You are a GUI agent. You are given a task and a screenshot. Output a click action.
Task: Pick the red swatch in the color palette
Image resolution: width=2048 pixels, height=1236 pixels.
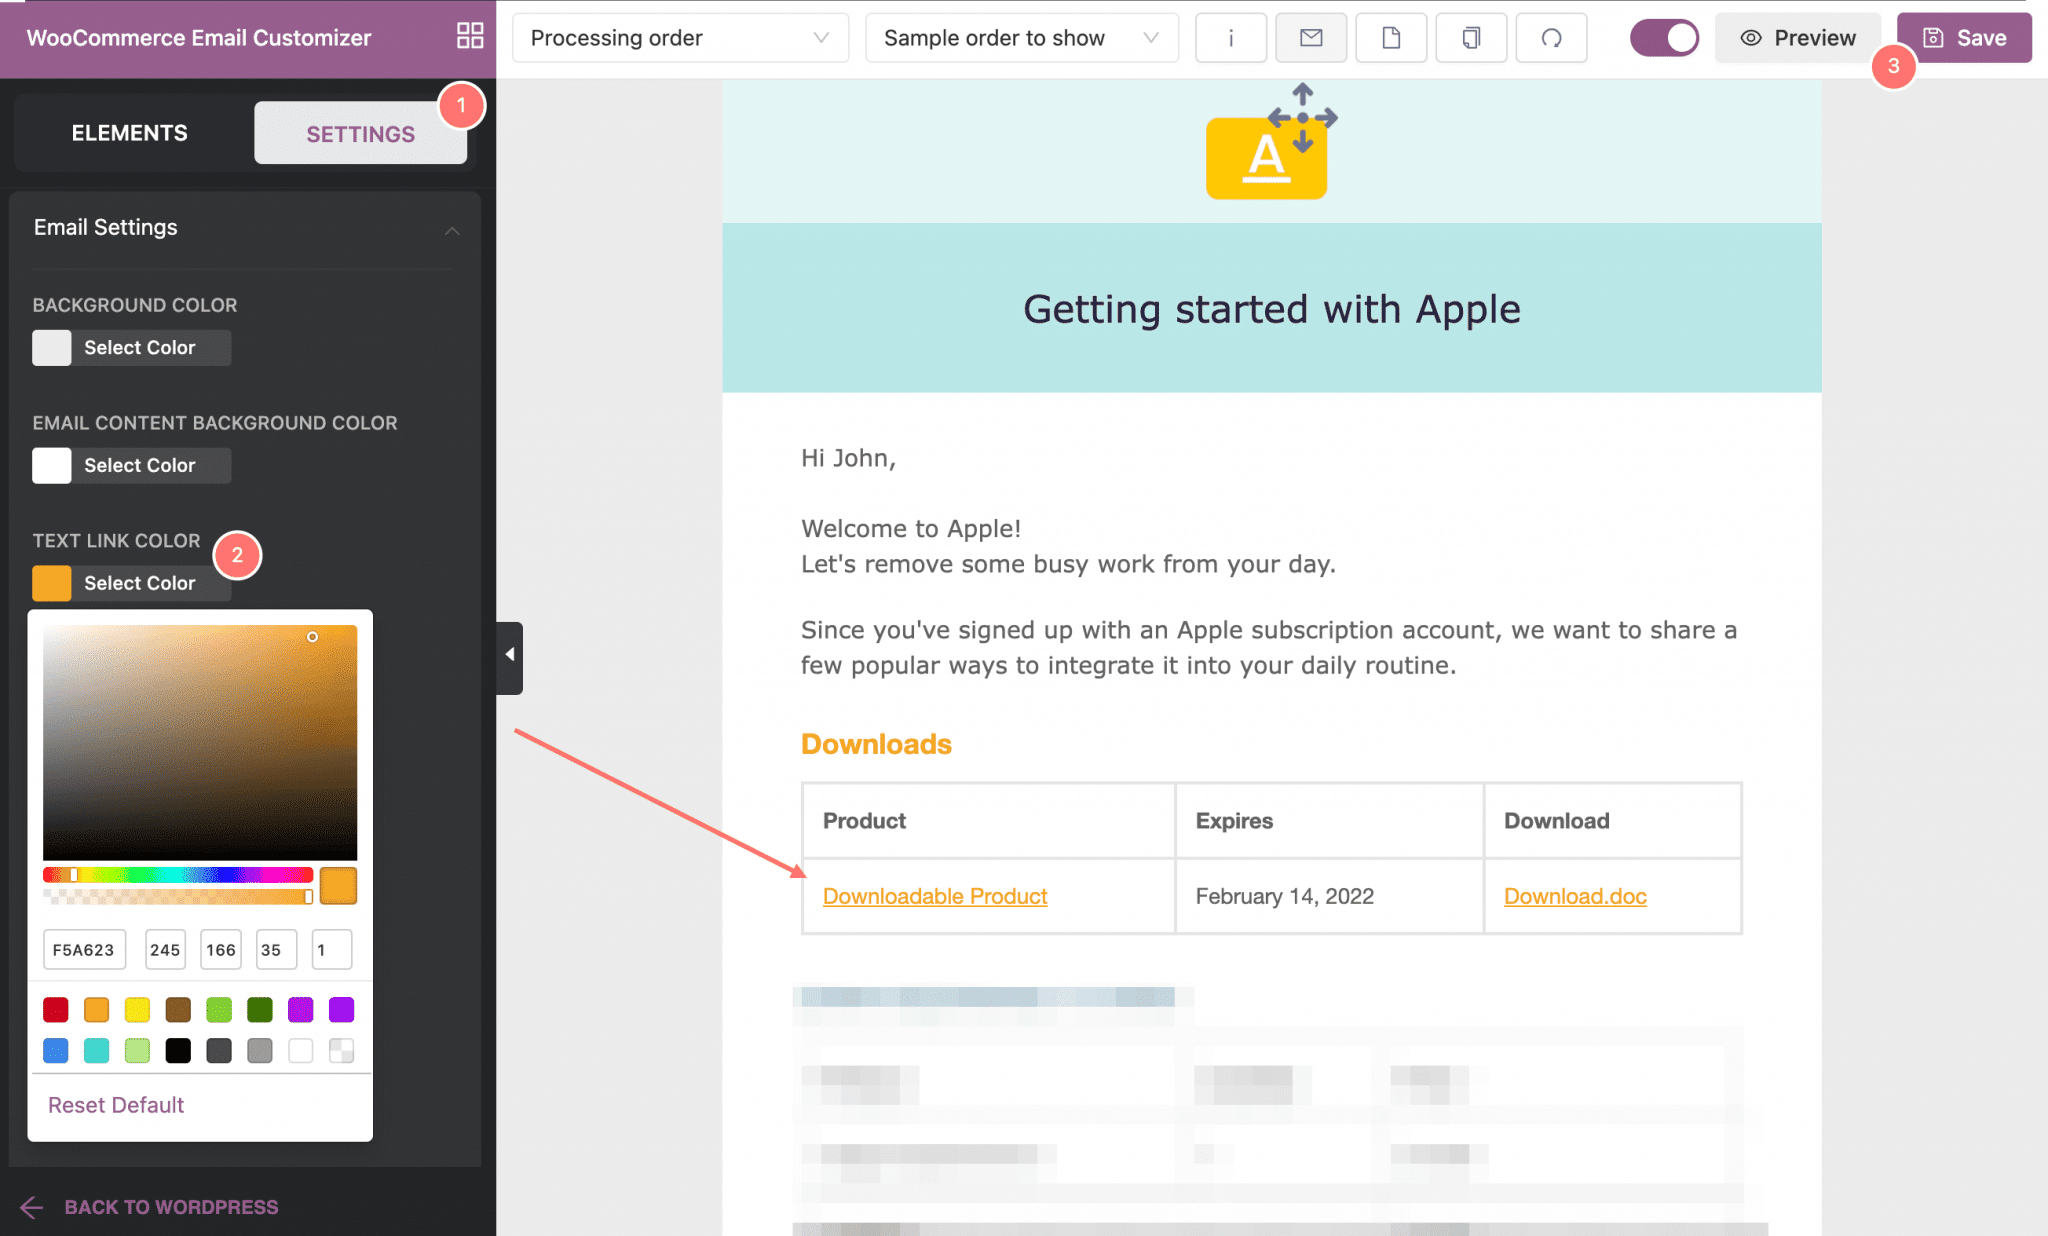tap(56, 1010)
